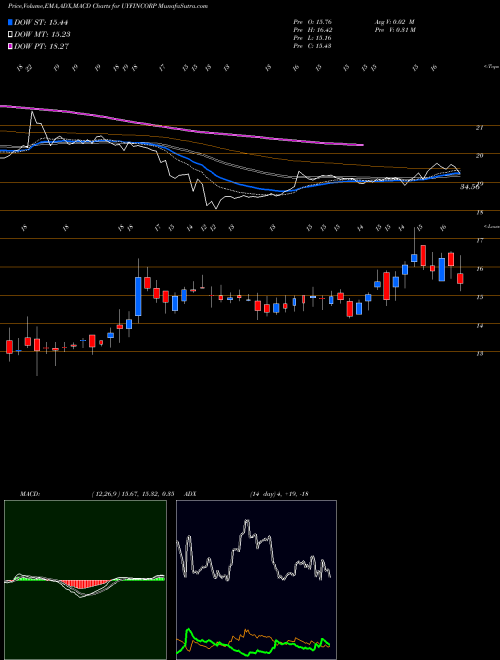This screenshot has width=500, height=660.
Task: Click the '14' candlestick axis label
Action: [x=479, y=326]
